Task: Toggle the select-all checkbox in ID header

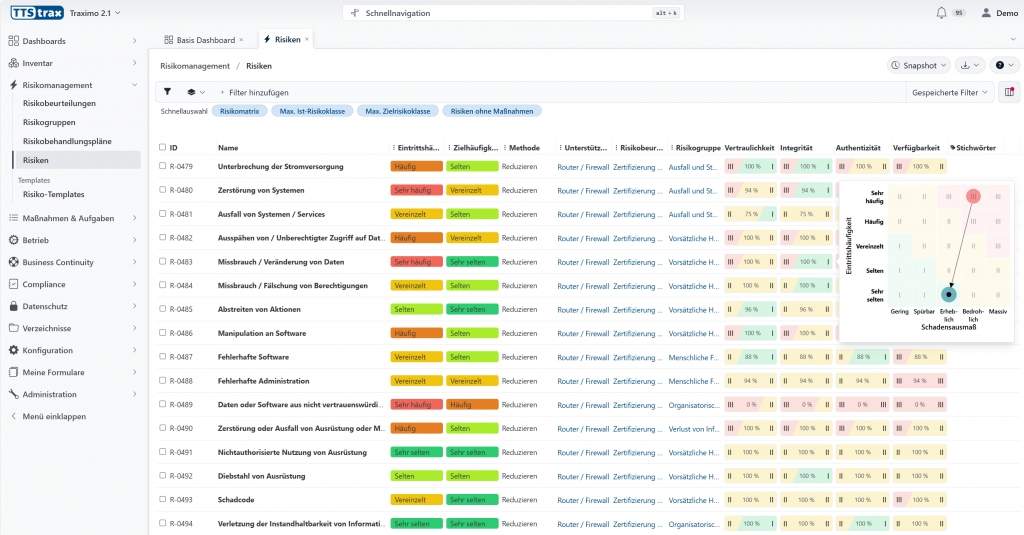Action: [163, 147]
